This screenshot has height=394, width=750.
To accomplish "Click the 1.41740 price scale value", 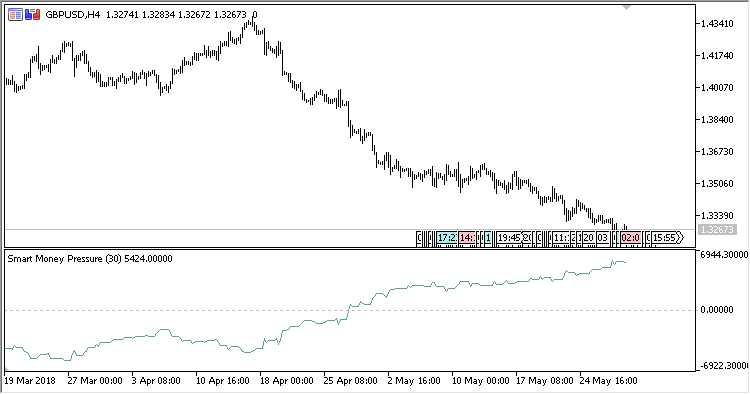I will (x=717, y=55).
